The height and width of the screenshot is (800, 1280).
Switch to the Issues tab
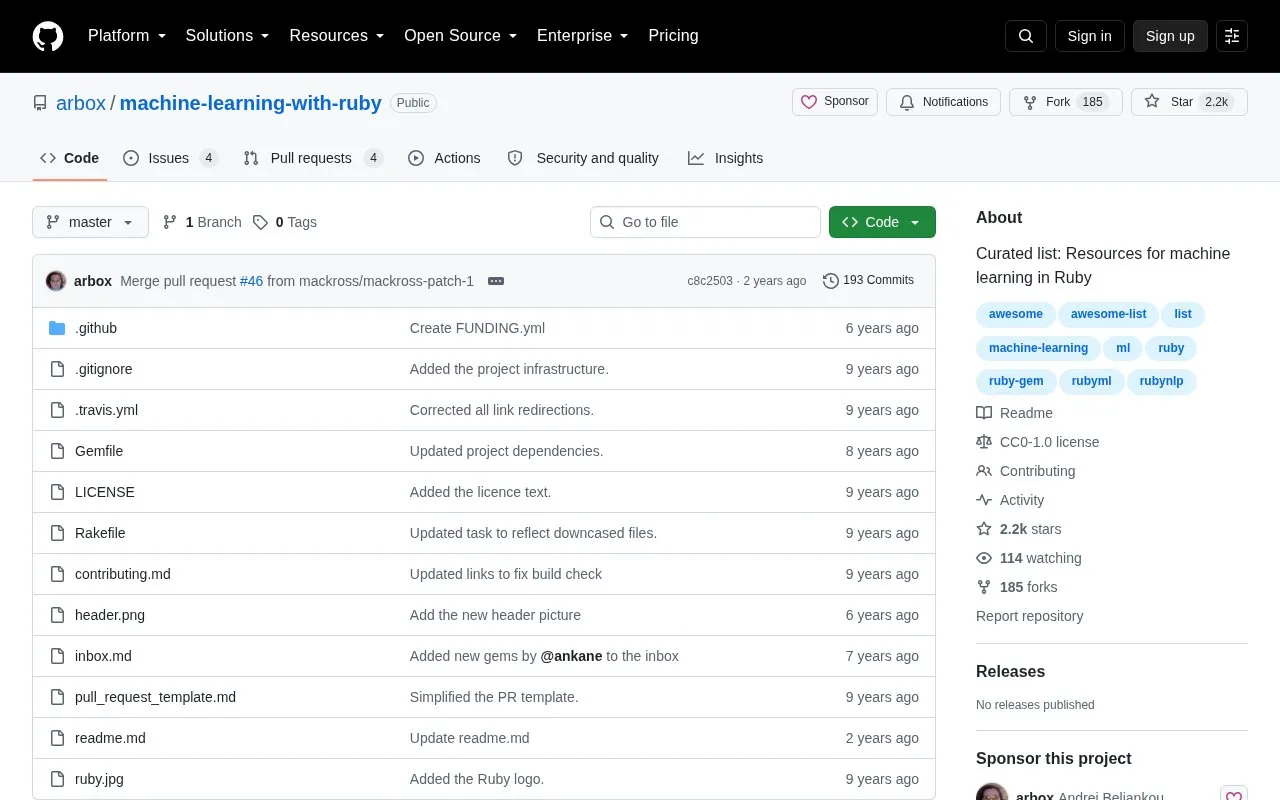[x=170, y=158]
